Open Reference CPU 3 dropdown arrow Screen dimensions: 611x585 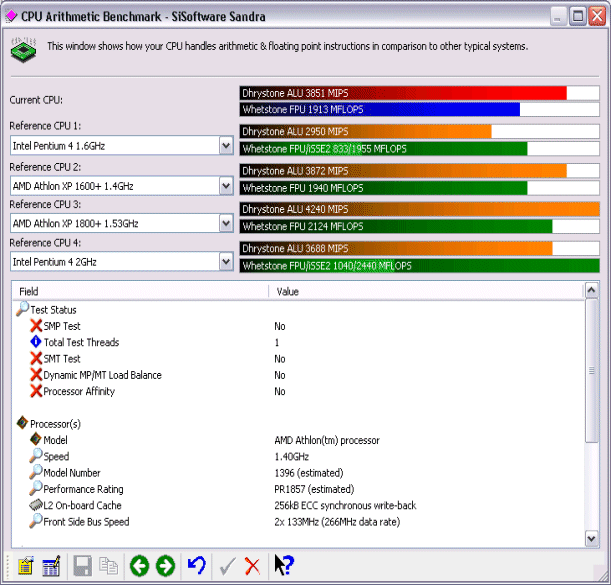[x=226, y=223]
